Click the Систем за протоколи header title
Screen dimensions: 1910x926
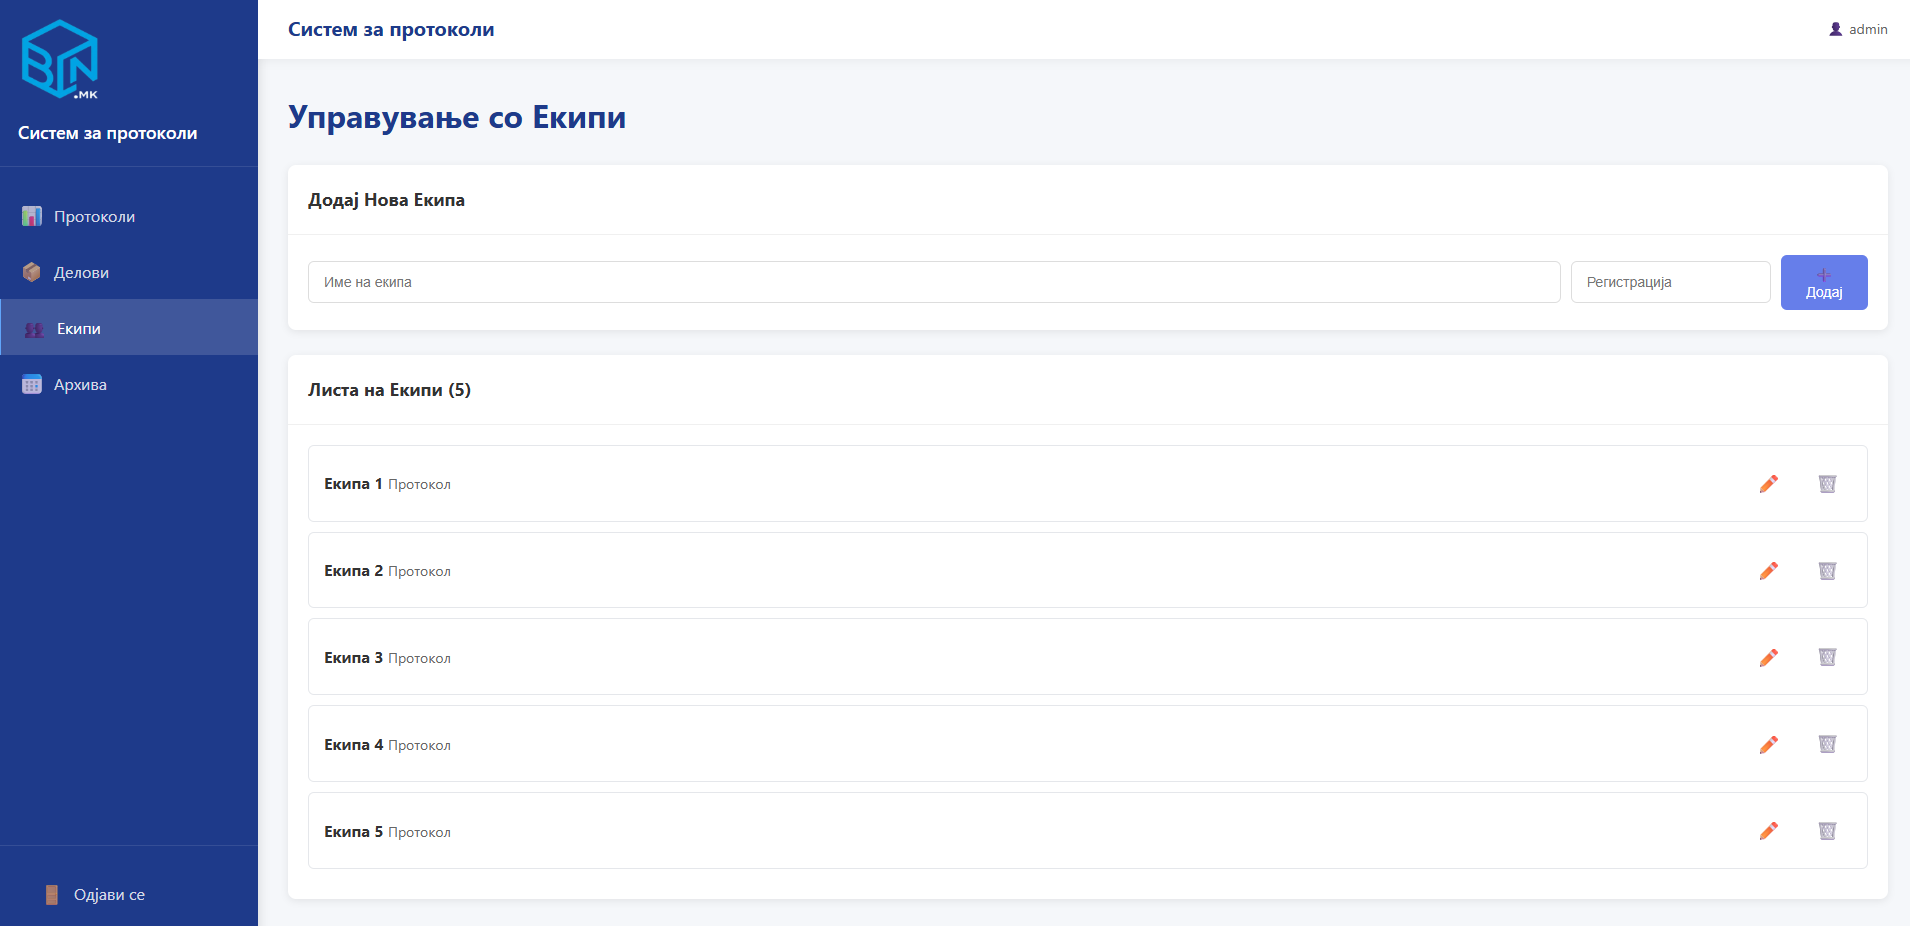(391, 30)
